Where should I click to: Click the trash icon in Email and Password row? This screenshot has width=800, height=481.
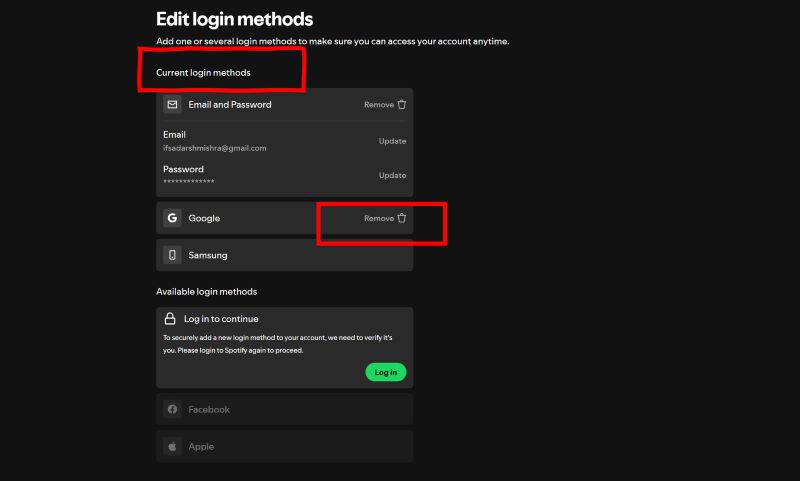(x=402, y=105)
